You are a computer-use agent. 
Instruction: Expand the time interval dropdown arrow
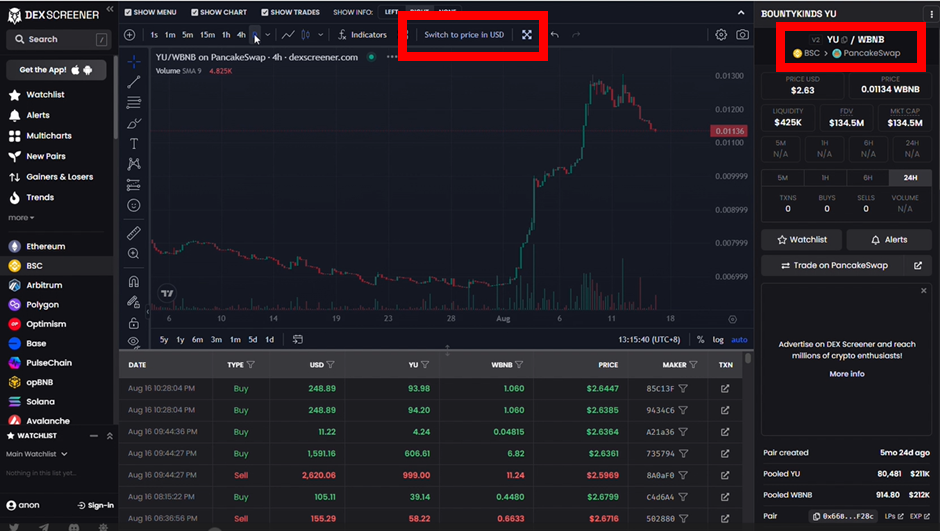[267, 35]
